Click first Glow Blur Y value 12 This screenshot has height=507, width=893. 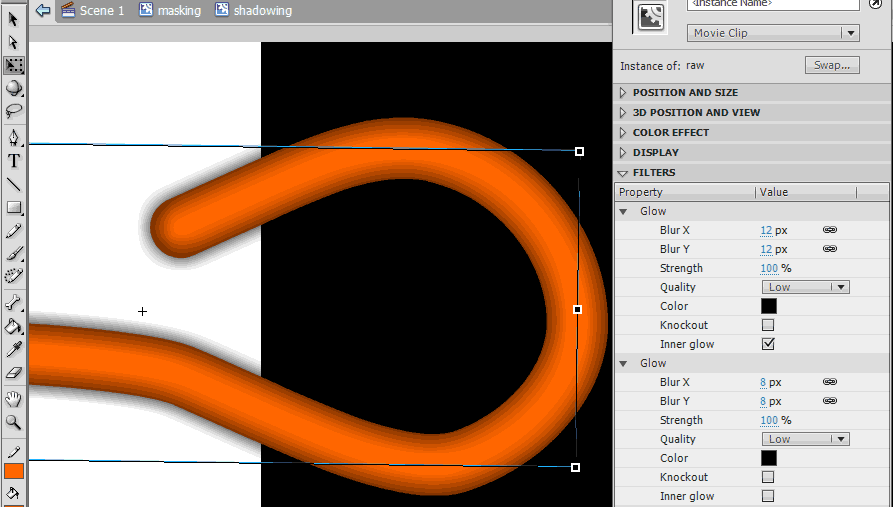[766, 249]
